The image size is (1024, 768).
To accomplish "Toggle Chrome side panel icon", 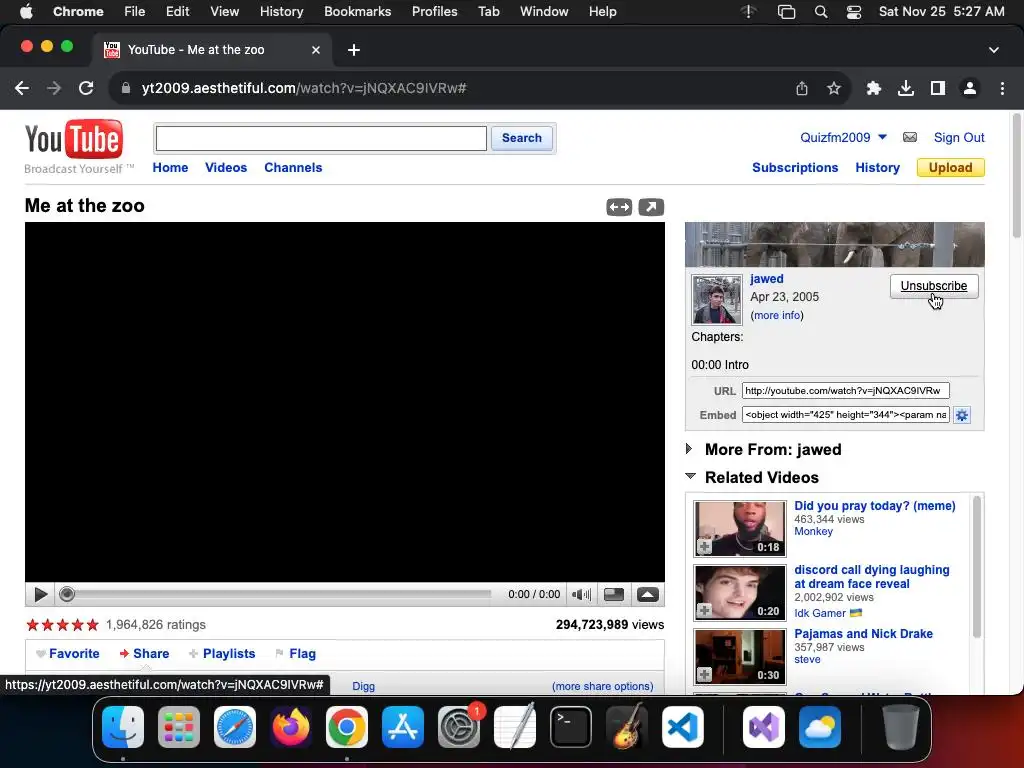I will tap(938, 88).
